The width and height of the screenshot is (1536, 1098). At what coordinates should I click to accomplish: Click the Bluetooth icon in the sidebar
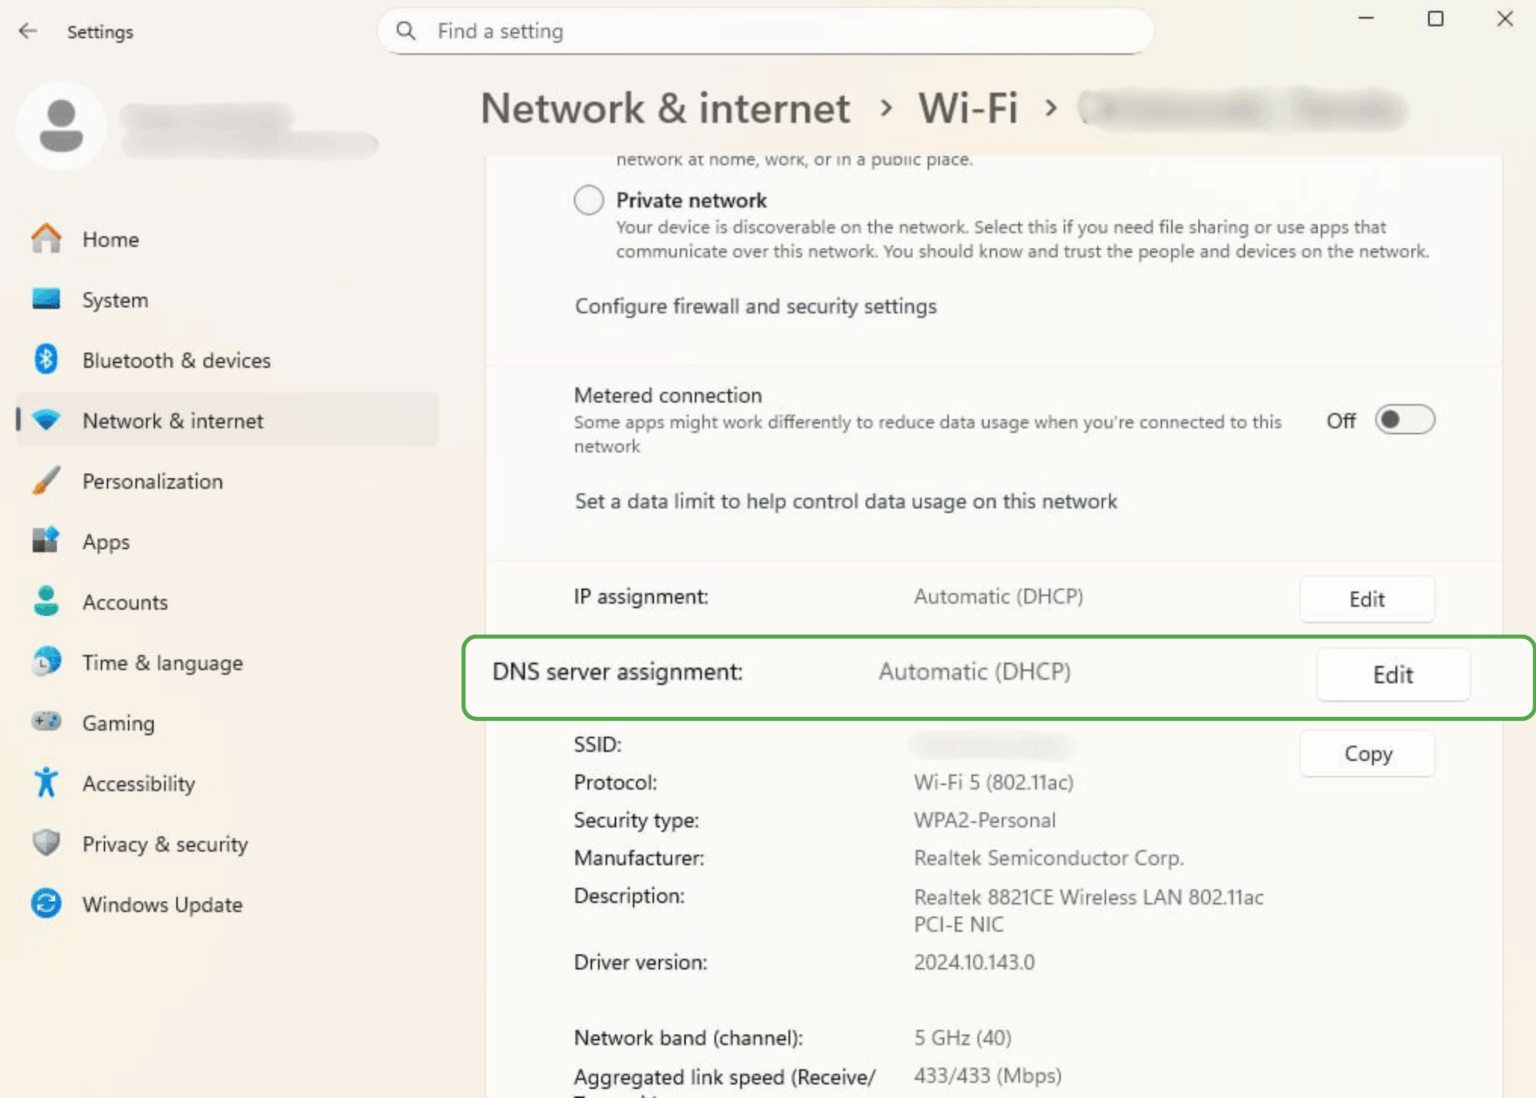click(x=46, y=359)
